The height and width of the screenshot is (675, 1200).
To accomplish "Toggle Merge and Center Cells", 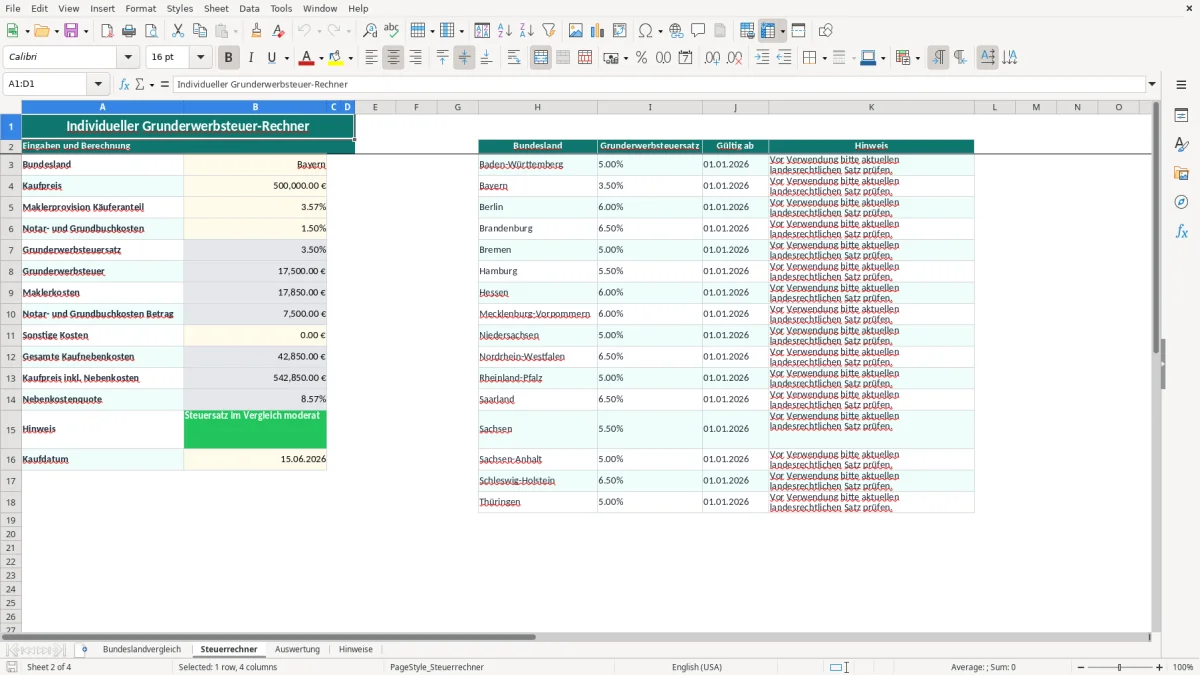I will coord(541,58).
